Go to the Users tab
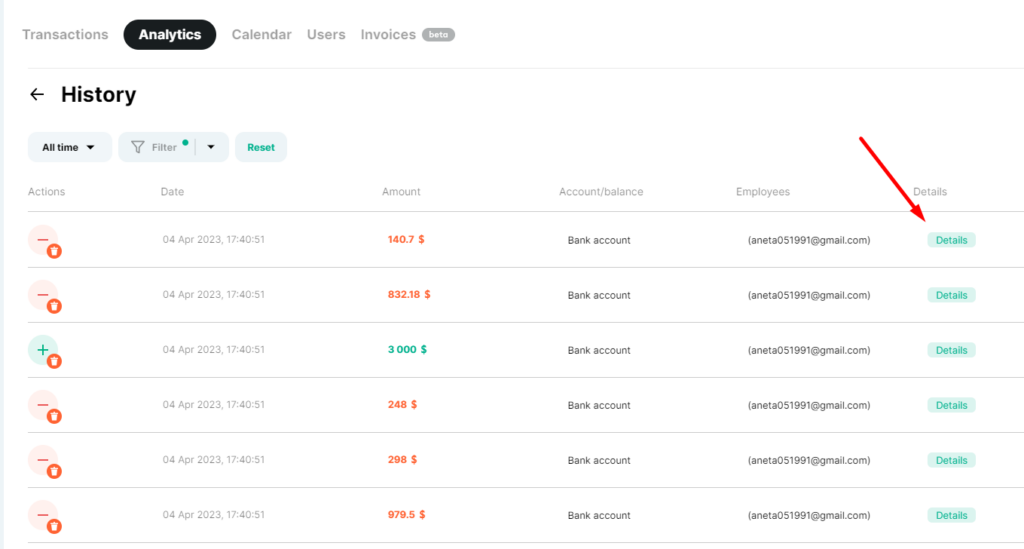This screenshot has height=549, width=1024. tap(326, 35)
